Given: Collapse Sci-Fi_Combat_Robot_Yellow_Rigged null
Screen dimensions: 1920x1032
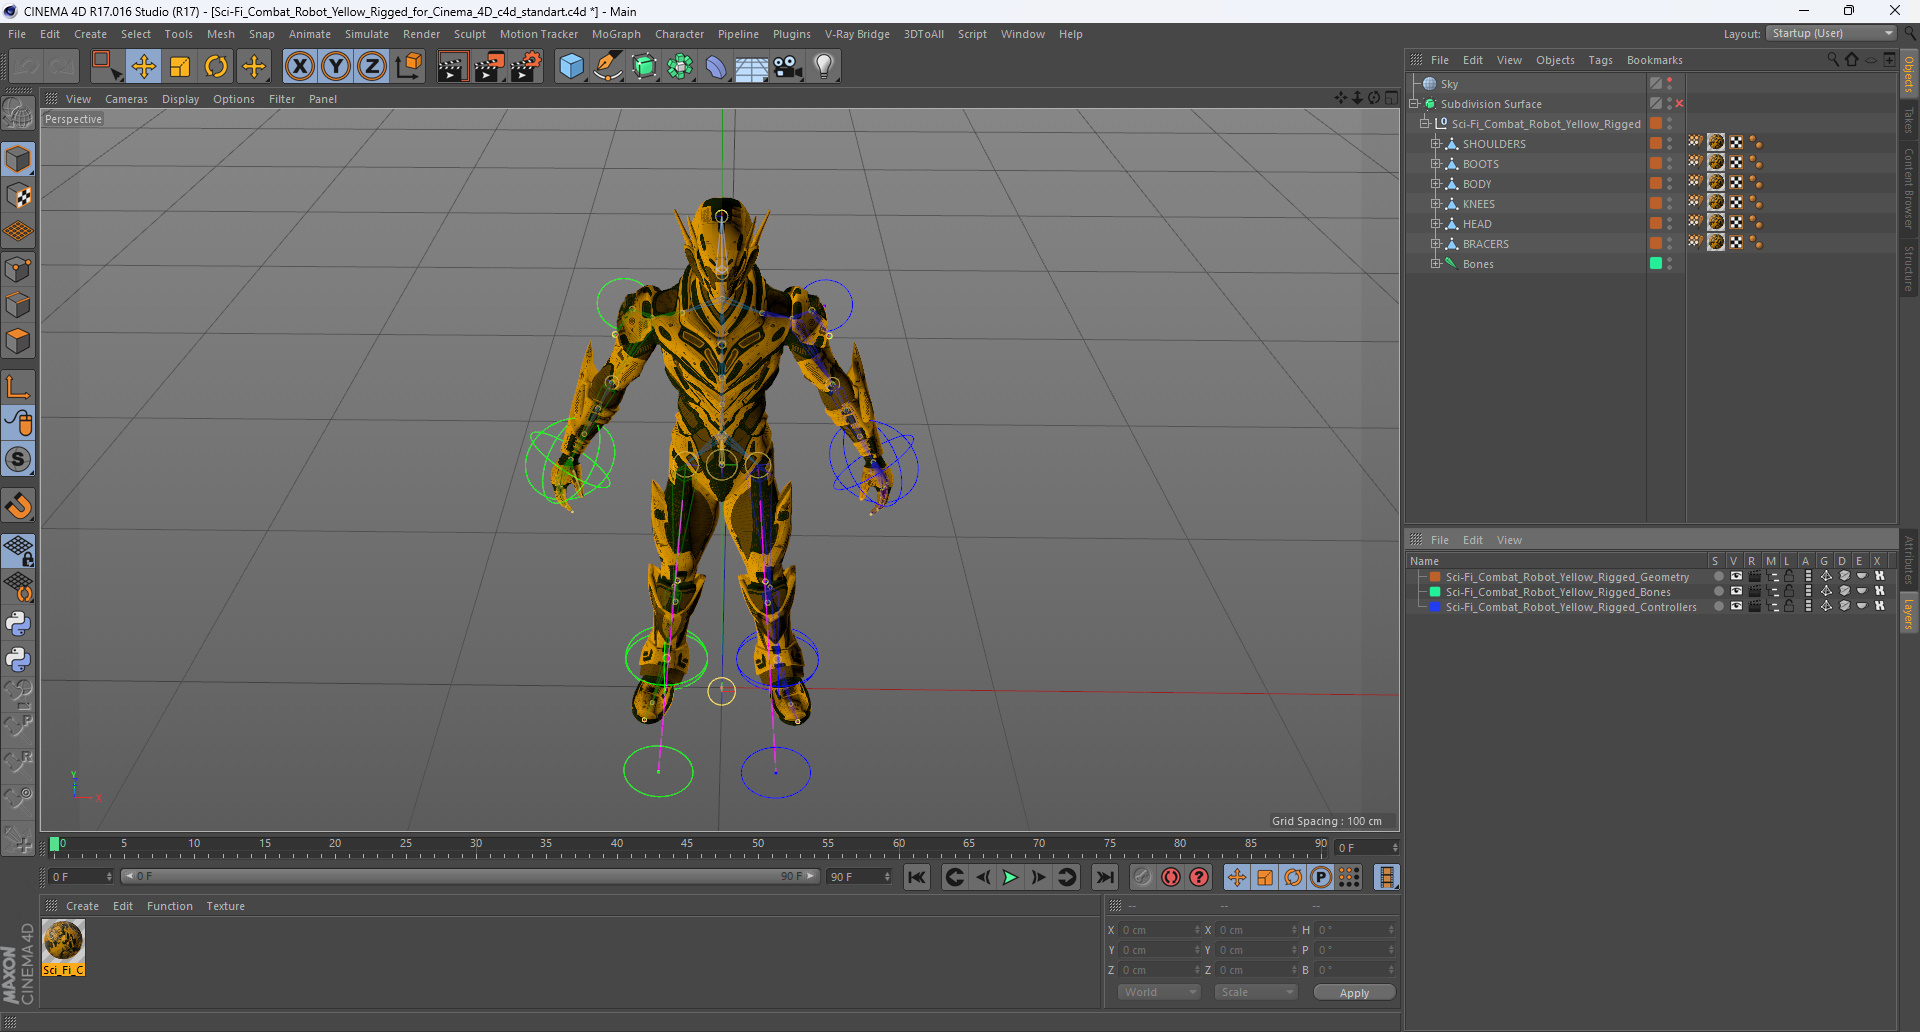Looking at the screenshot, I should coord(1425,124).
